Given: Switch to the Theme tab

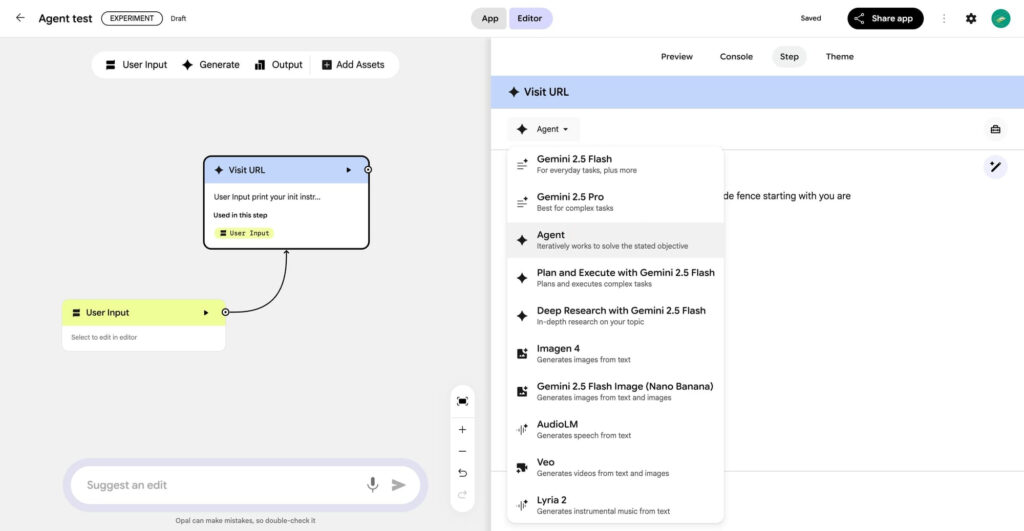Looking at the screenshot, I should (839, 57).
